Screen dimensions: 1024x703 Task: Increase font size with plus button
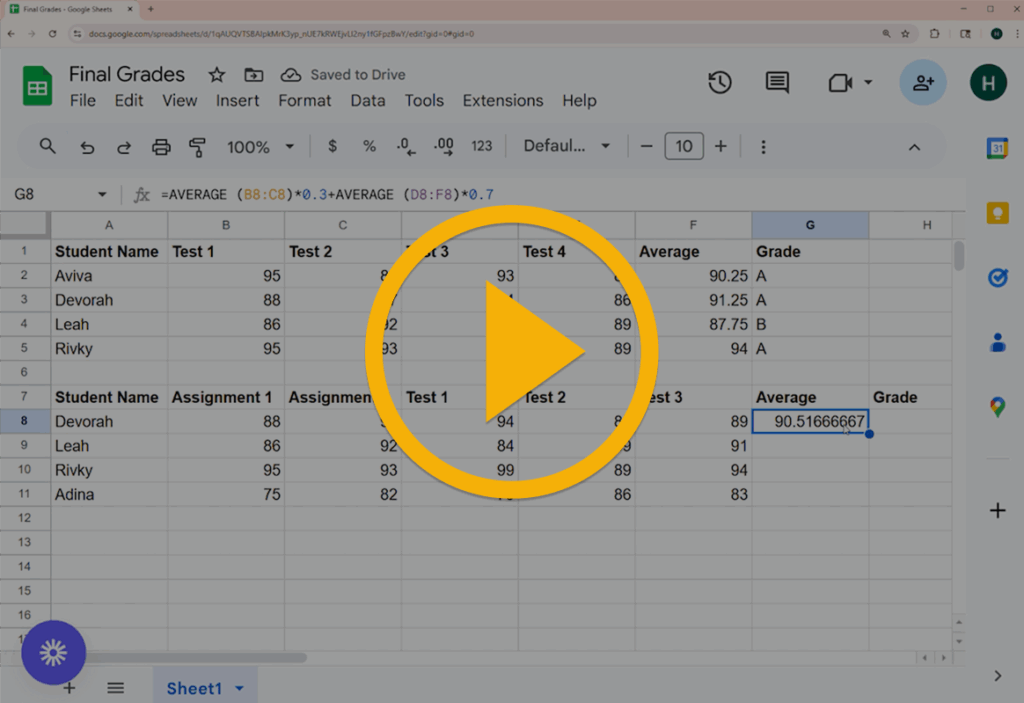720,147
